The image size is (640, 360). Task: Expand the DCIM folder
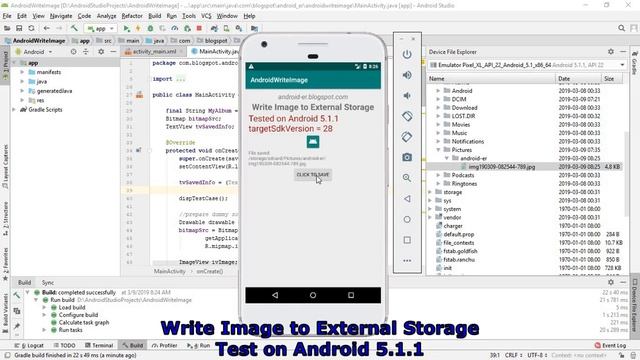(x=438, y=99)
